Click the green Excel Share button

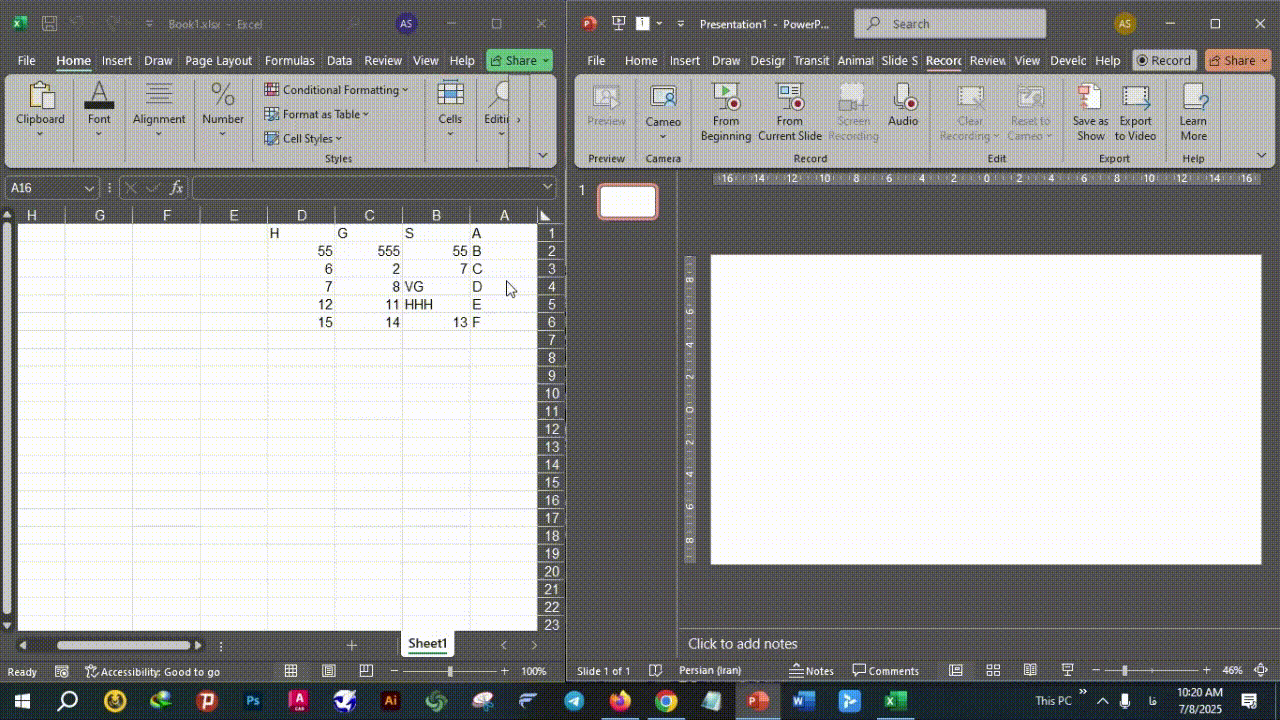coord(519,61)
